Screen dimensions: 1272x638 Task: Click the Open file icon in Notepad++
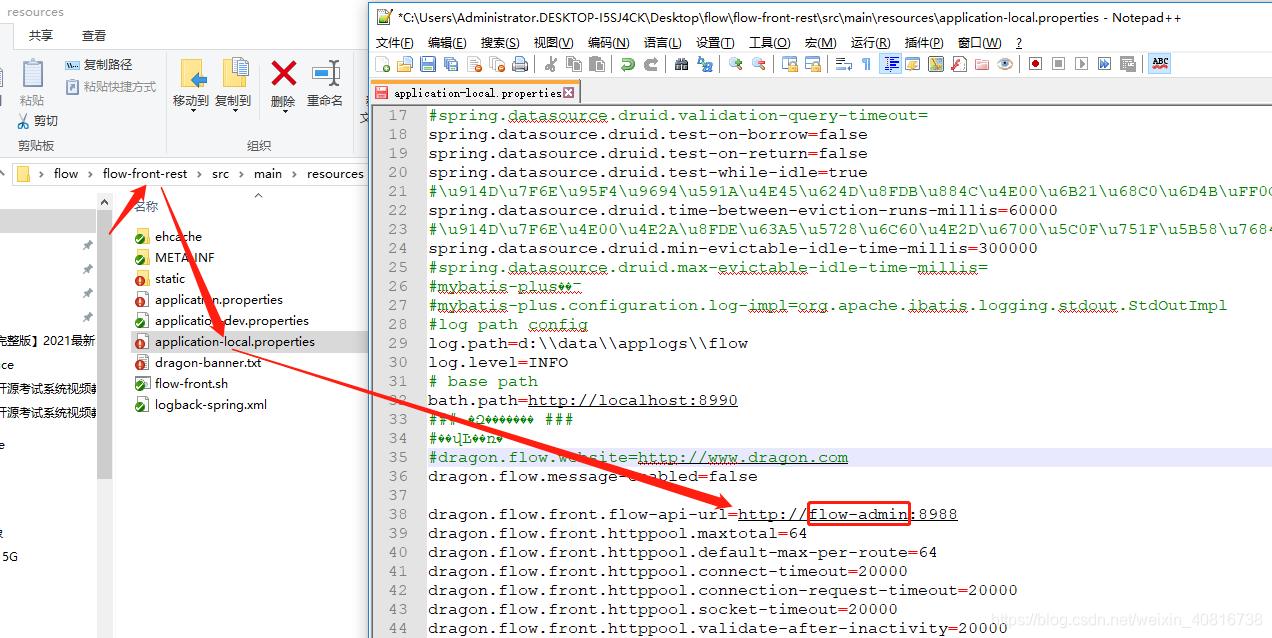(x=404, y=64)
